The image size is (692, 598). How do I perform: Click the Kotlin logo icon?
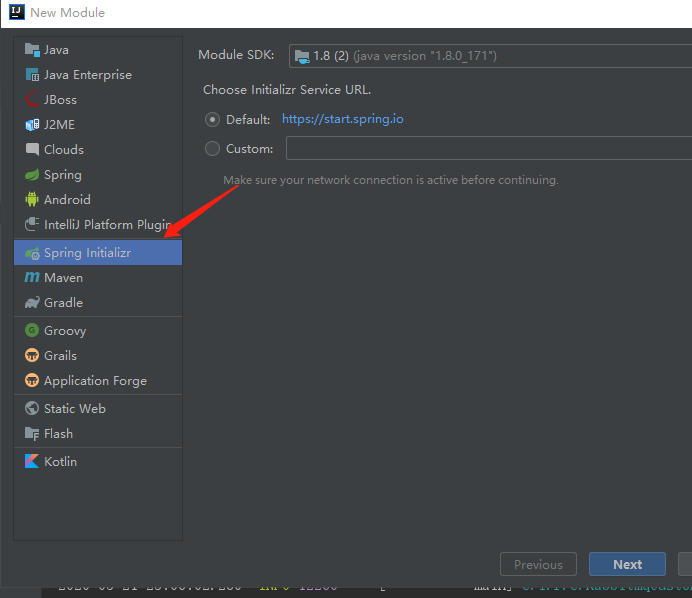point(32,461)
